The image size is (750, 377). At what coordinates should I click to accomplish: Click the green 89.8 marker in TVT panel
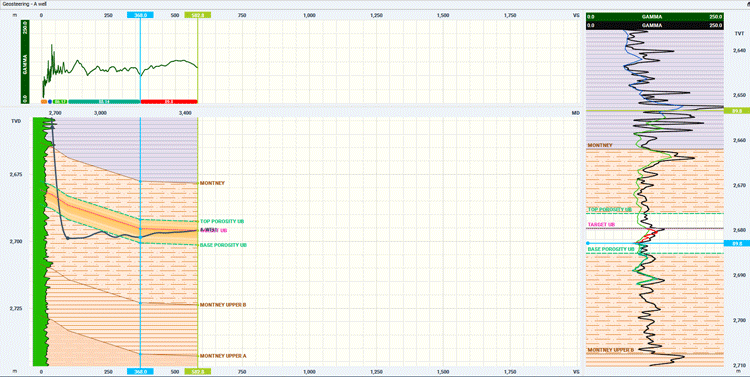pyautogui.click(x=737, y=111)
